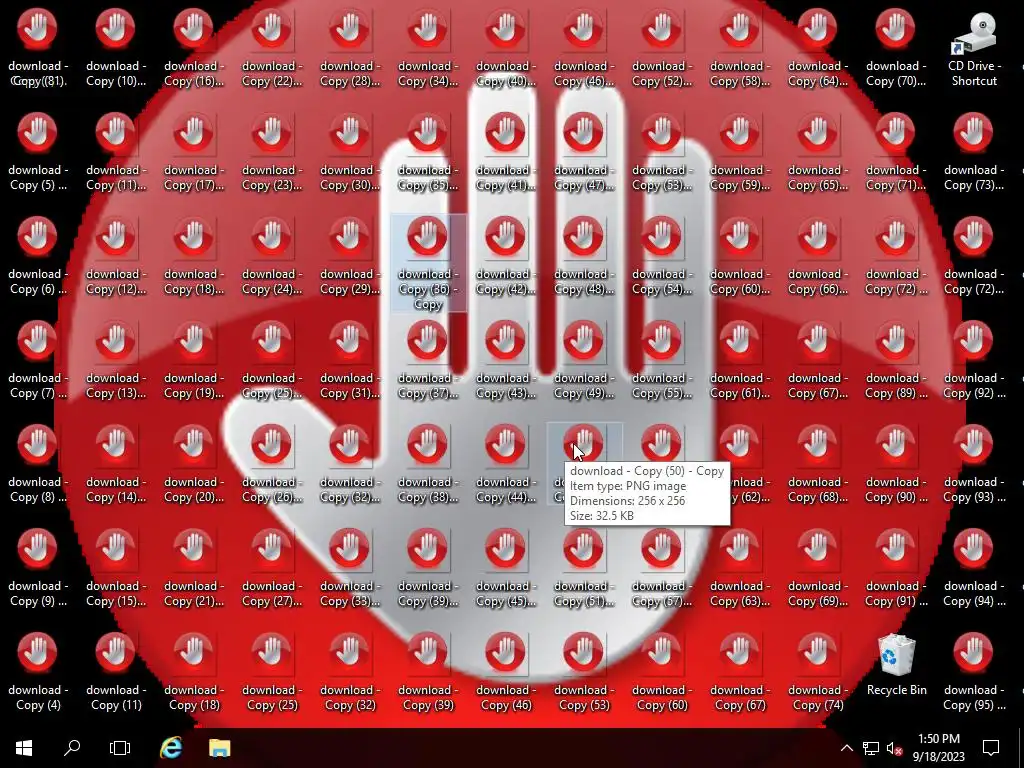The width and height of the screenshot is (1024, 768).
Task: Select the download - Copy (52) file
Action: (x=662, y=50)
